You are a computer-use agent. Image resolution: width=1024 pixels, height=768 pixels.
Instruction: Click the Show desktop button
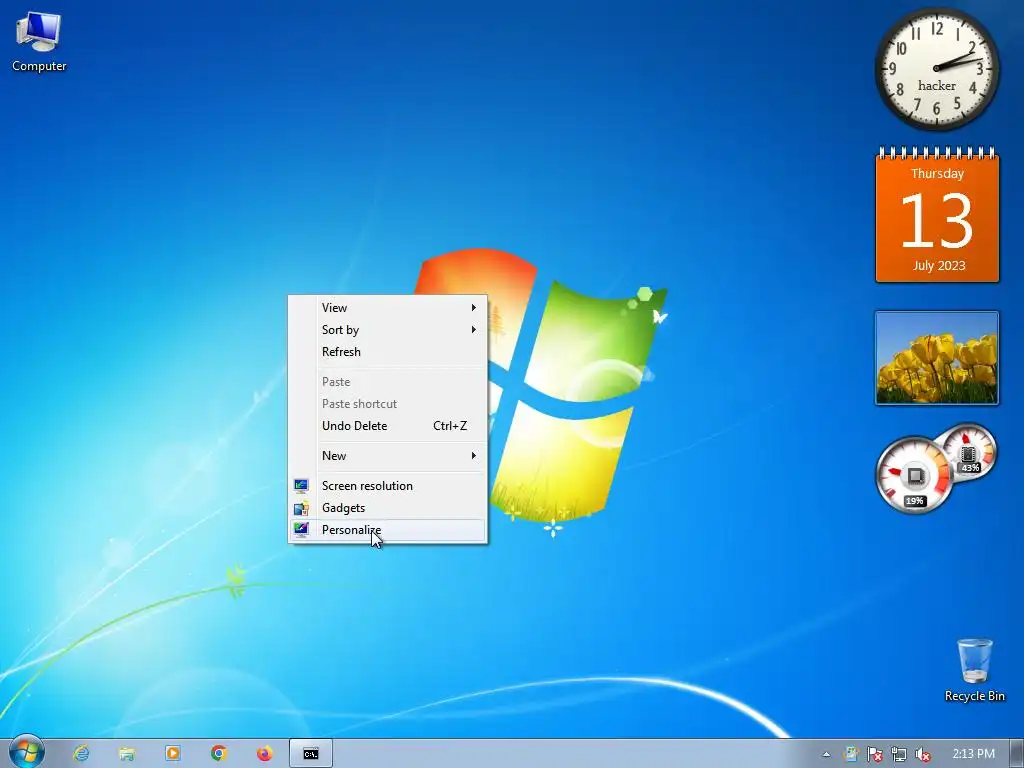[x=1017, y=754]
